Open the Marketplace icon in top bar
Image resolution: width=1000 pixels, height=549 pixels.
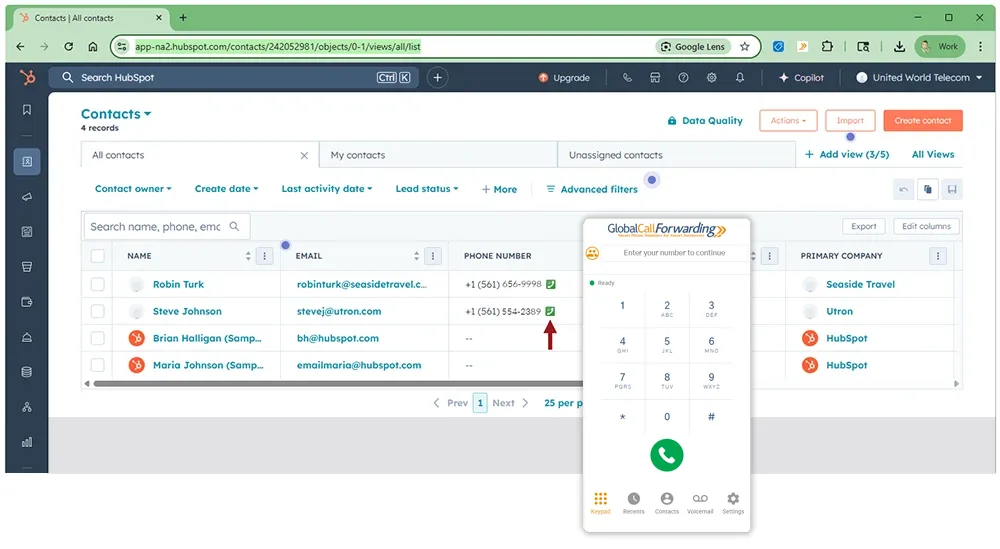pos(655,78)
